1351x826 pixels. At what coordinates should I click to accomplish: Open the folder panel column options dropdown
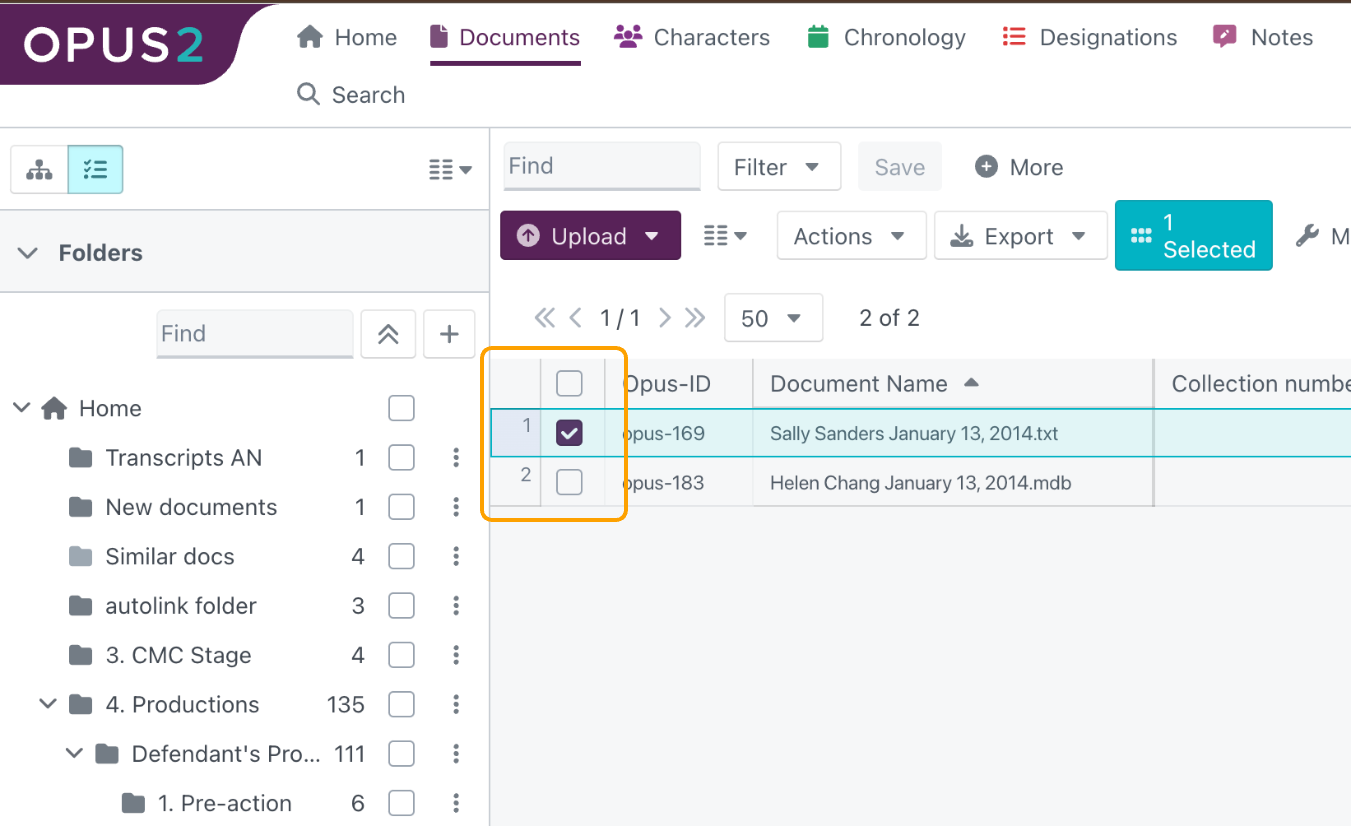[450, 170]
